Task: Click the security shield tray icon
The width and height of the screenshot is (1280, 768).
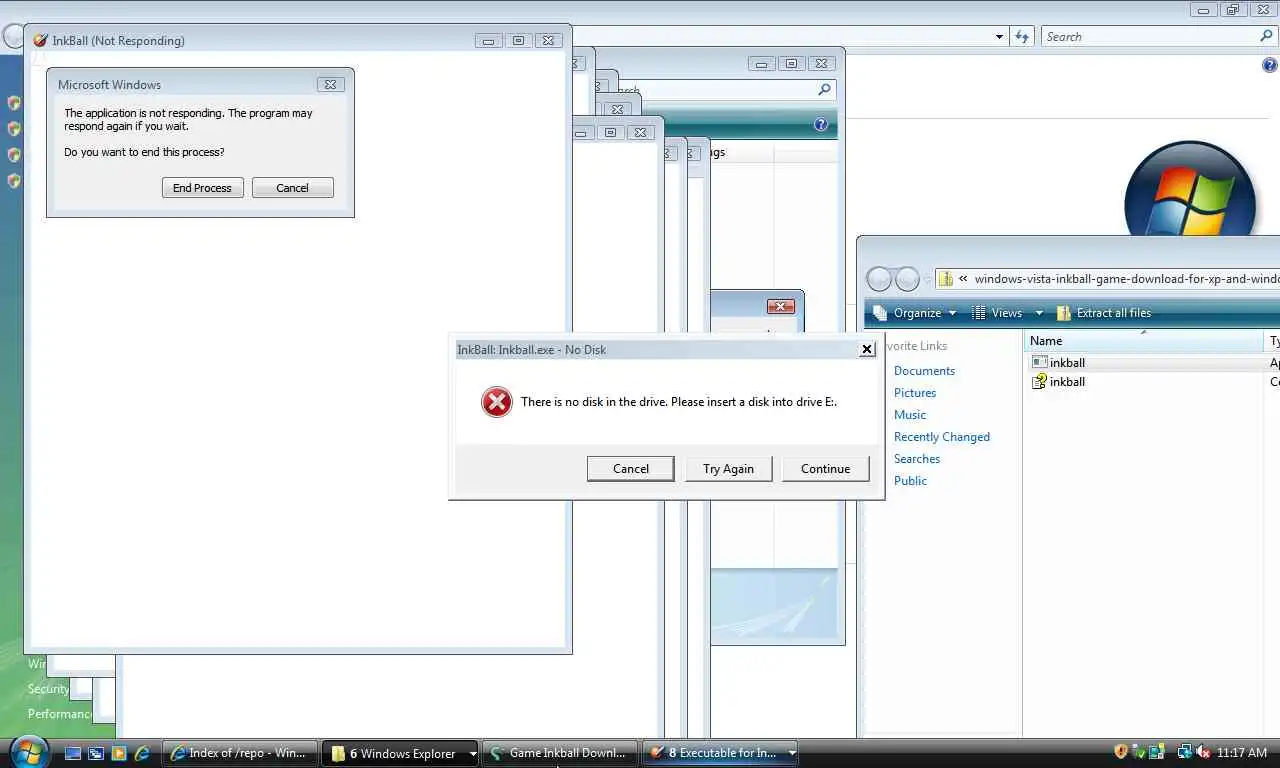Action: [x=1121, y=752]
